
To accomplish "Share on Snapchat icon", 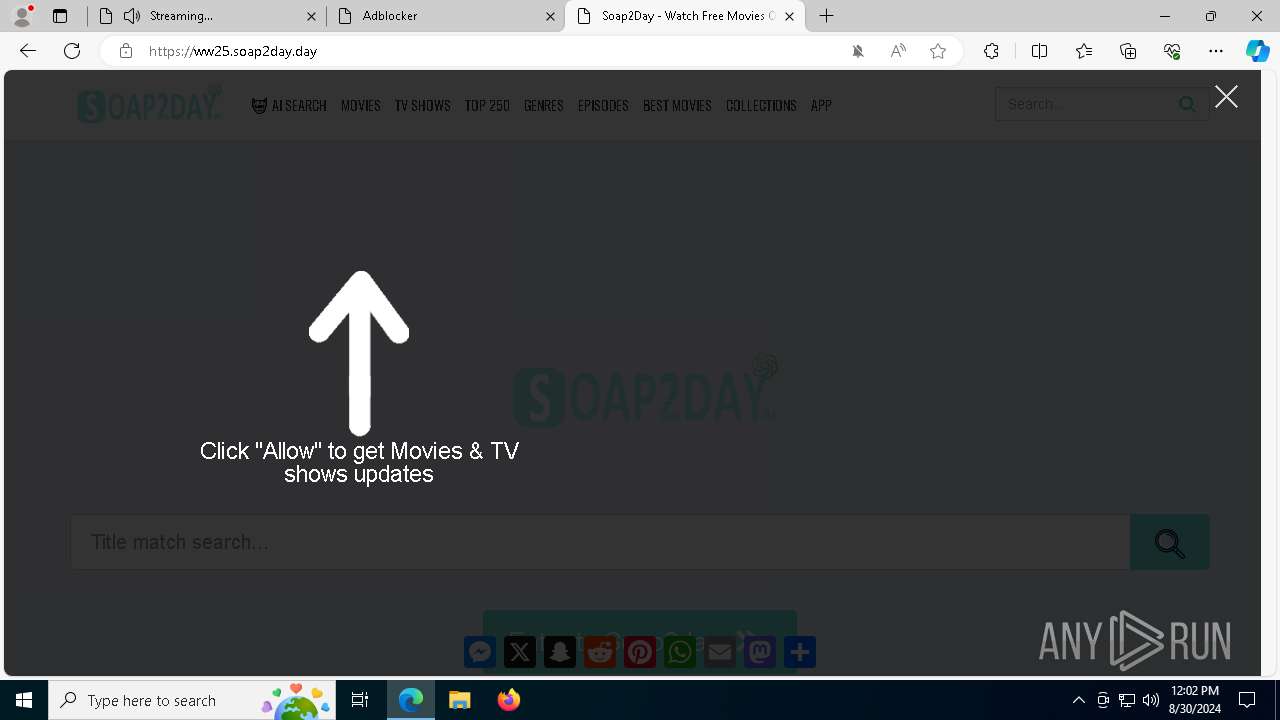I will point(560,652).
